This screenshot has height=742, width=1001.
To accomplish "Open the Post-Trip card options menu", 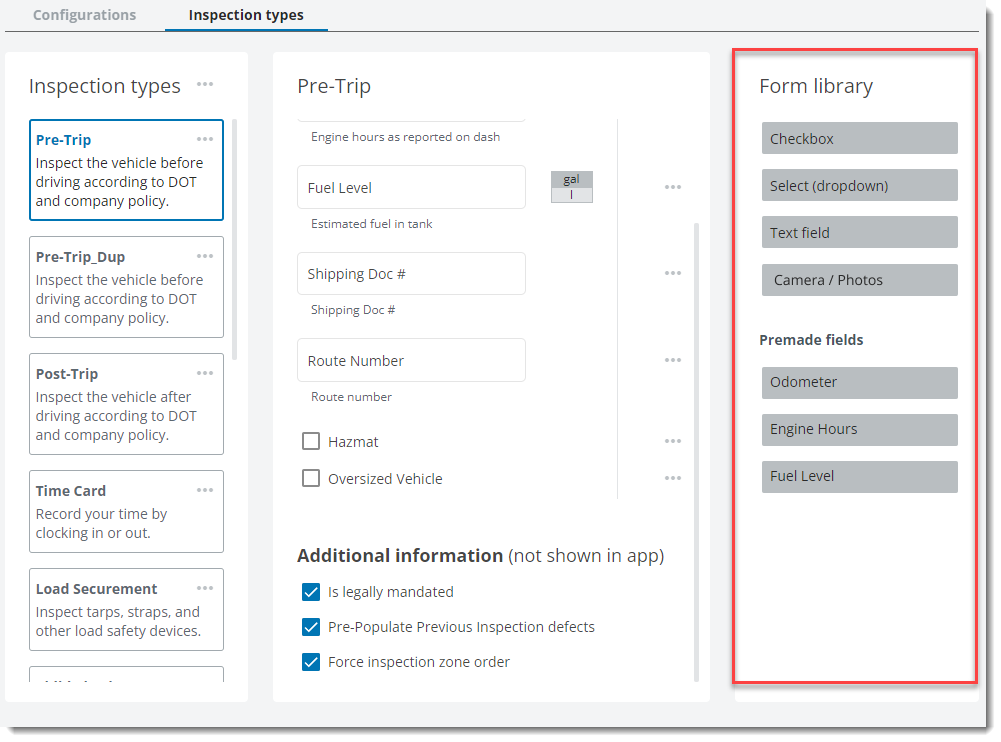I will [205, 373].
